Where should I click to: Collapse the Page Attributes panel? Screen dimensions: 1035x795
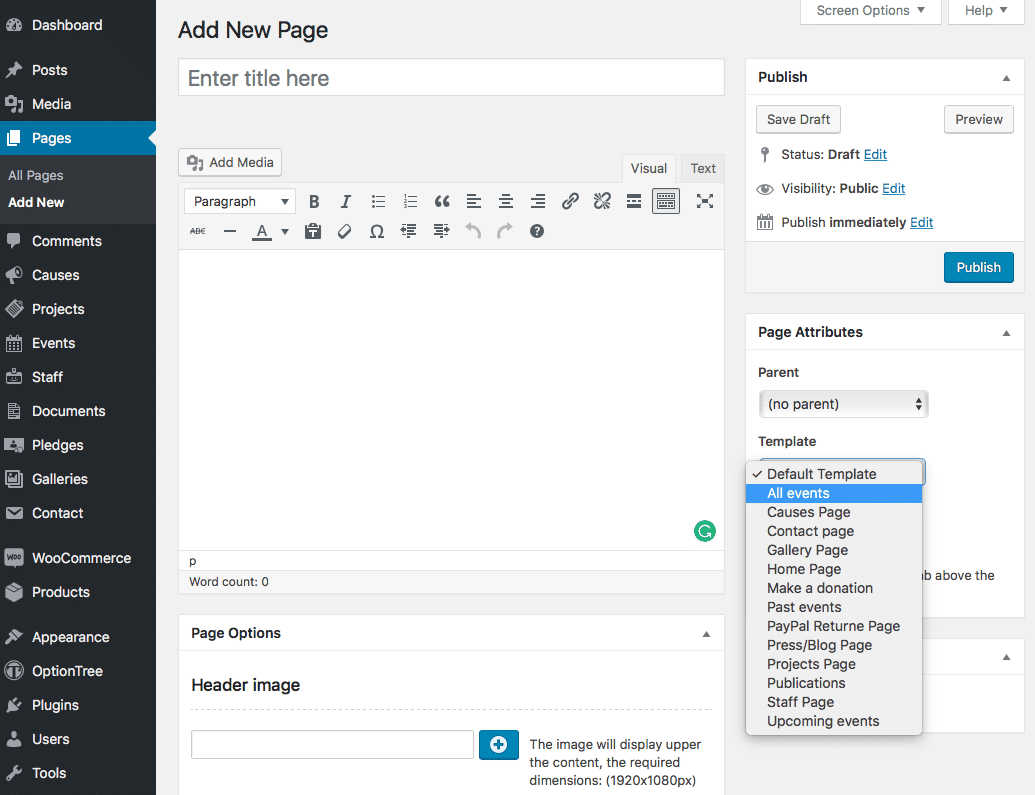point(1006,333)
